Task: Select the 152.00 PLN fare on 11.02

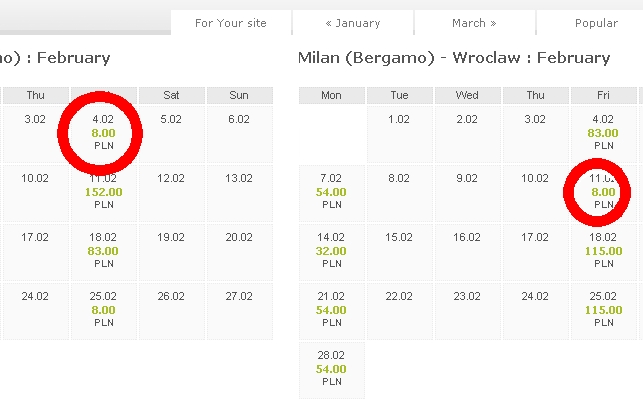Action: pos(103,192)
